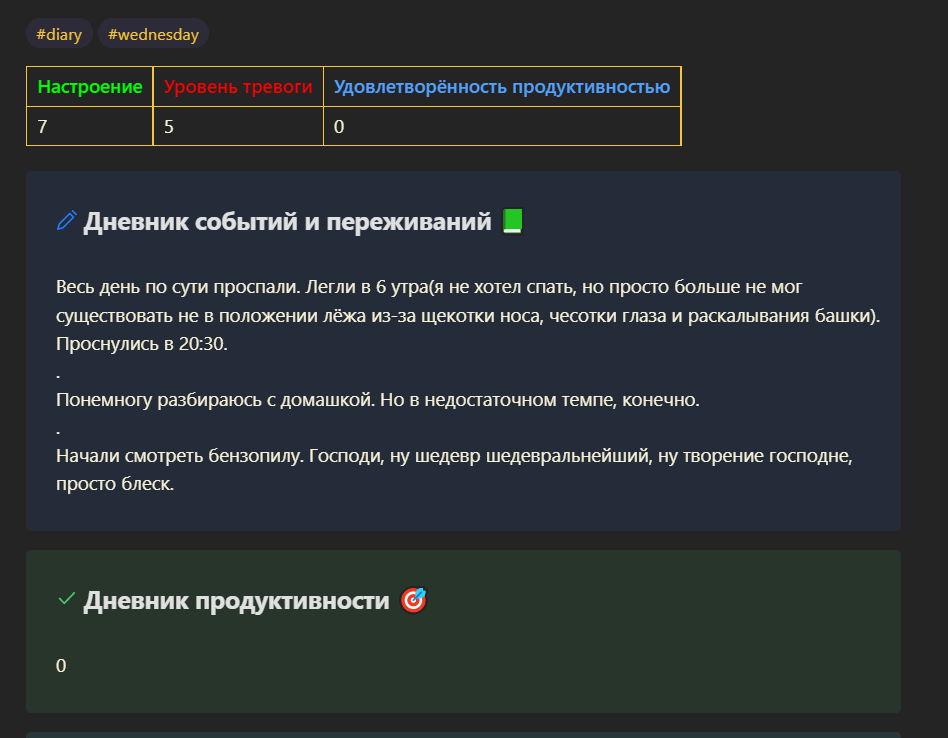Select the Удовлетворённость продуктивностью header cell
Image resolution: width=948 pixels, height=738 pixels.
(502, 86)
